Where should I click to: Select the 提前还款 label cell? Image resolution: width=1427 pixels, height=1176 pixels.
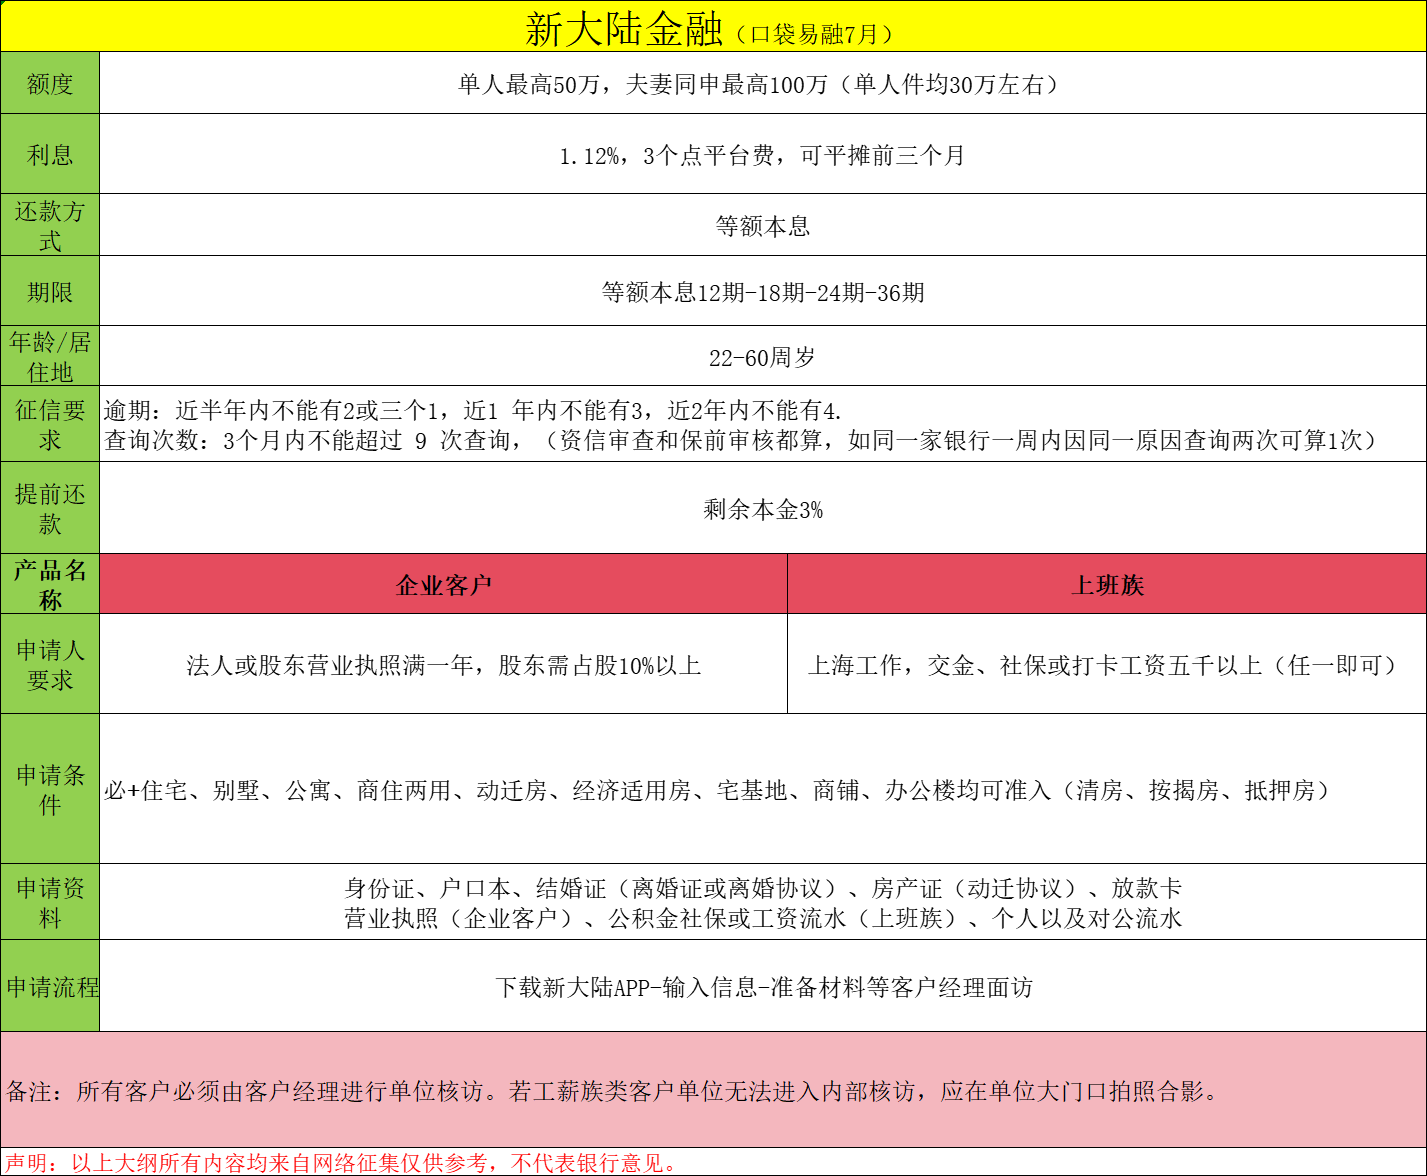pyautogui.click(x=50, y=508)
